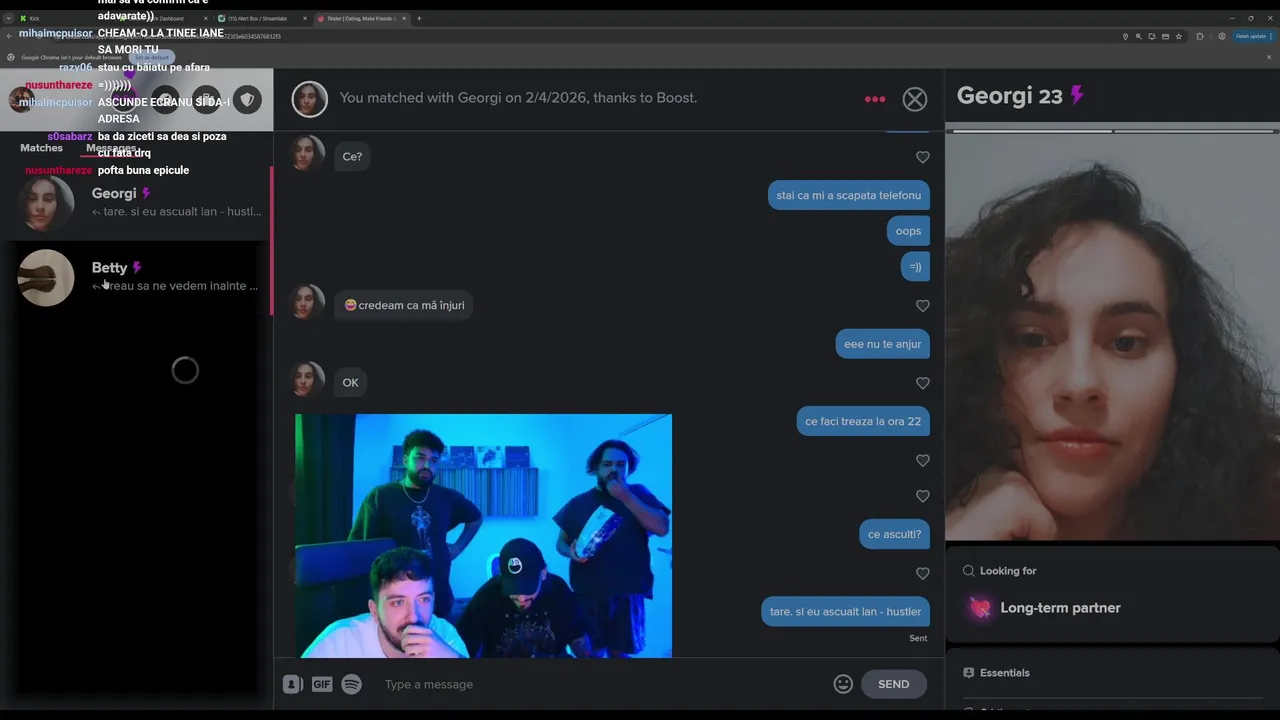
Task: Open the shared group photo in chat
Action: coord(483,536)
